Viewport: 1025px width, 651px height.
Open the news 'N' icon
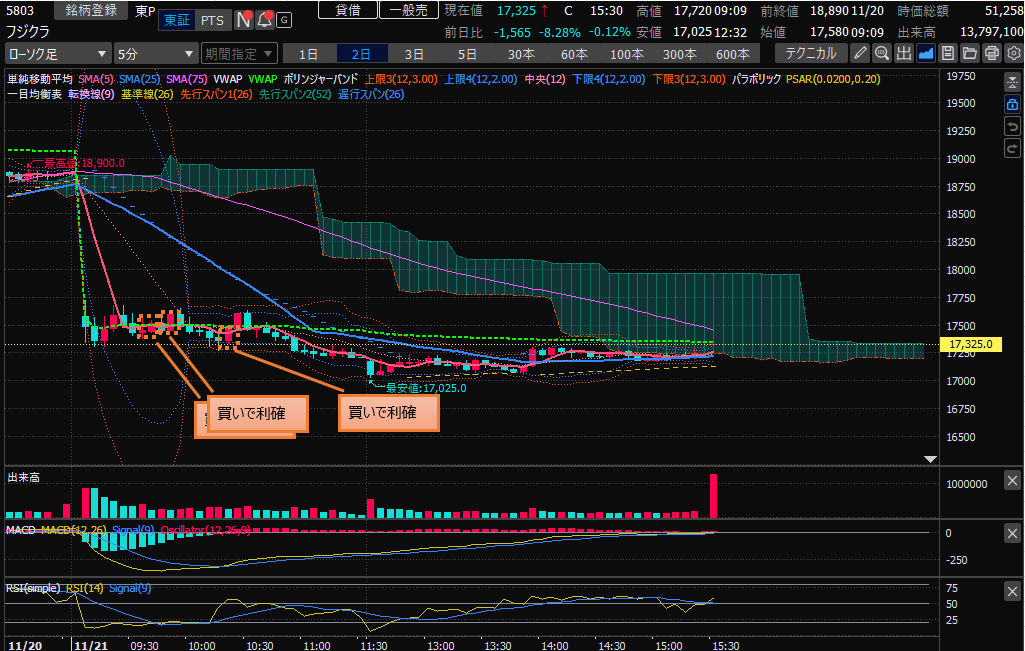244,20
